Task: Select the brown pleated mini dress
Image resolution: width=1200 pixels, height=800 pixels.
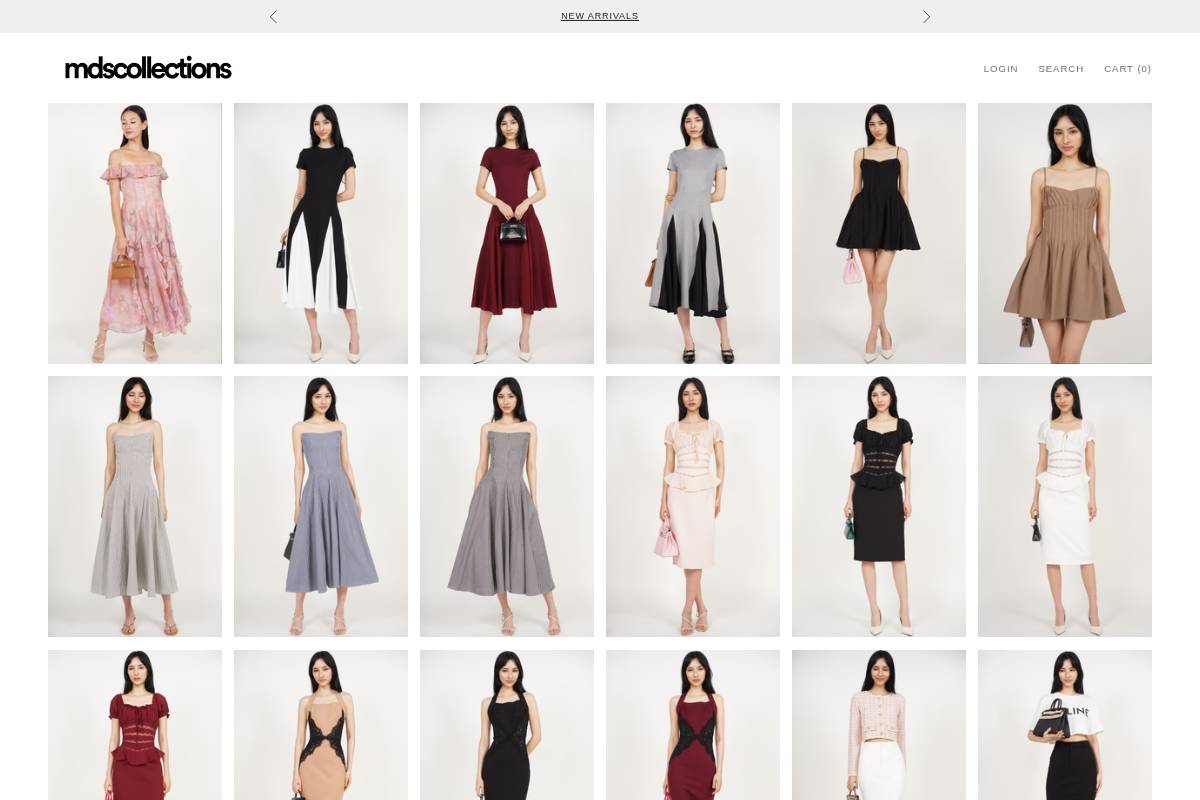Action: (x=1065, y=233)
